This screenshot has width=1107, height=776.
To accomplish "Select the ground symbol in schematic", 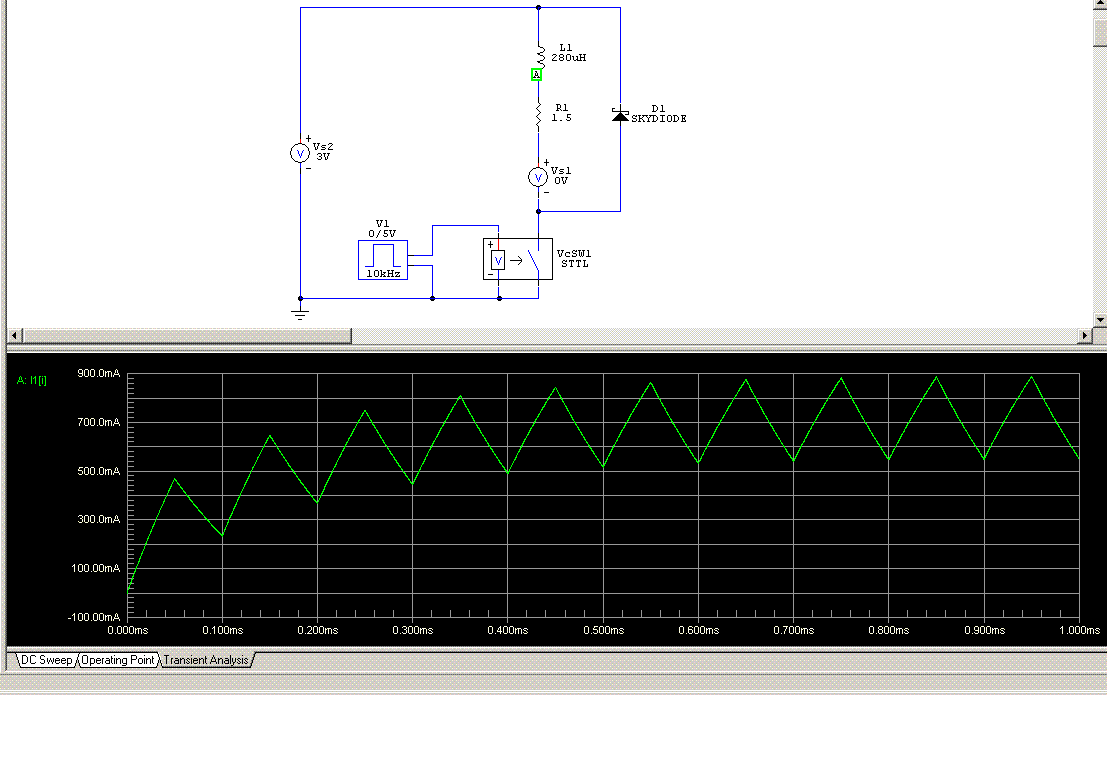I will (300, 313).
